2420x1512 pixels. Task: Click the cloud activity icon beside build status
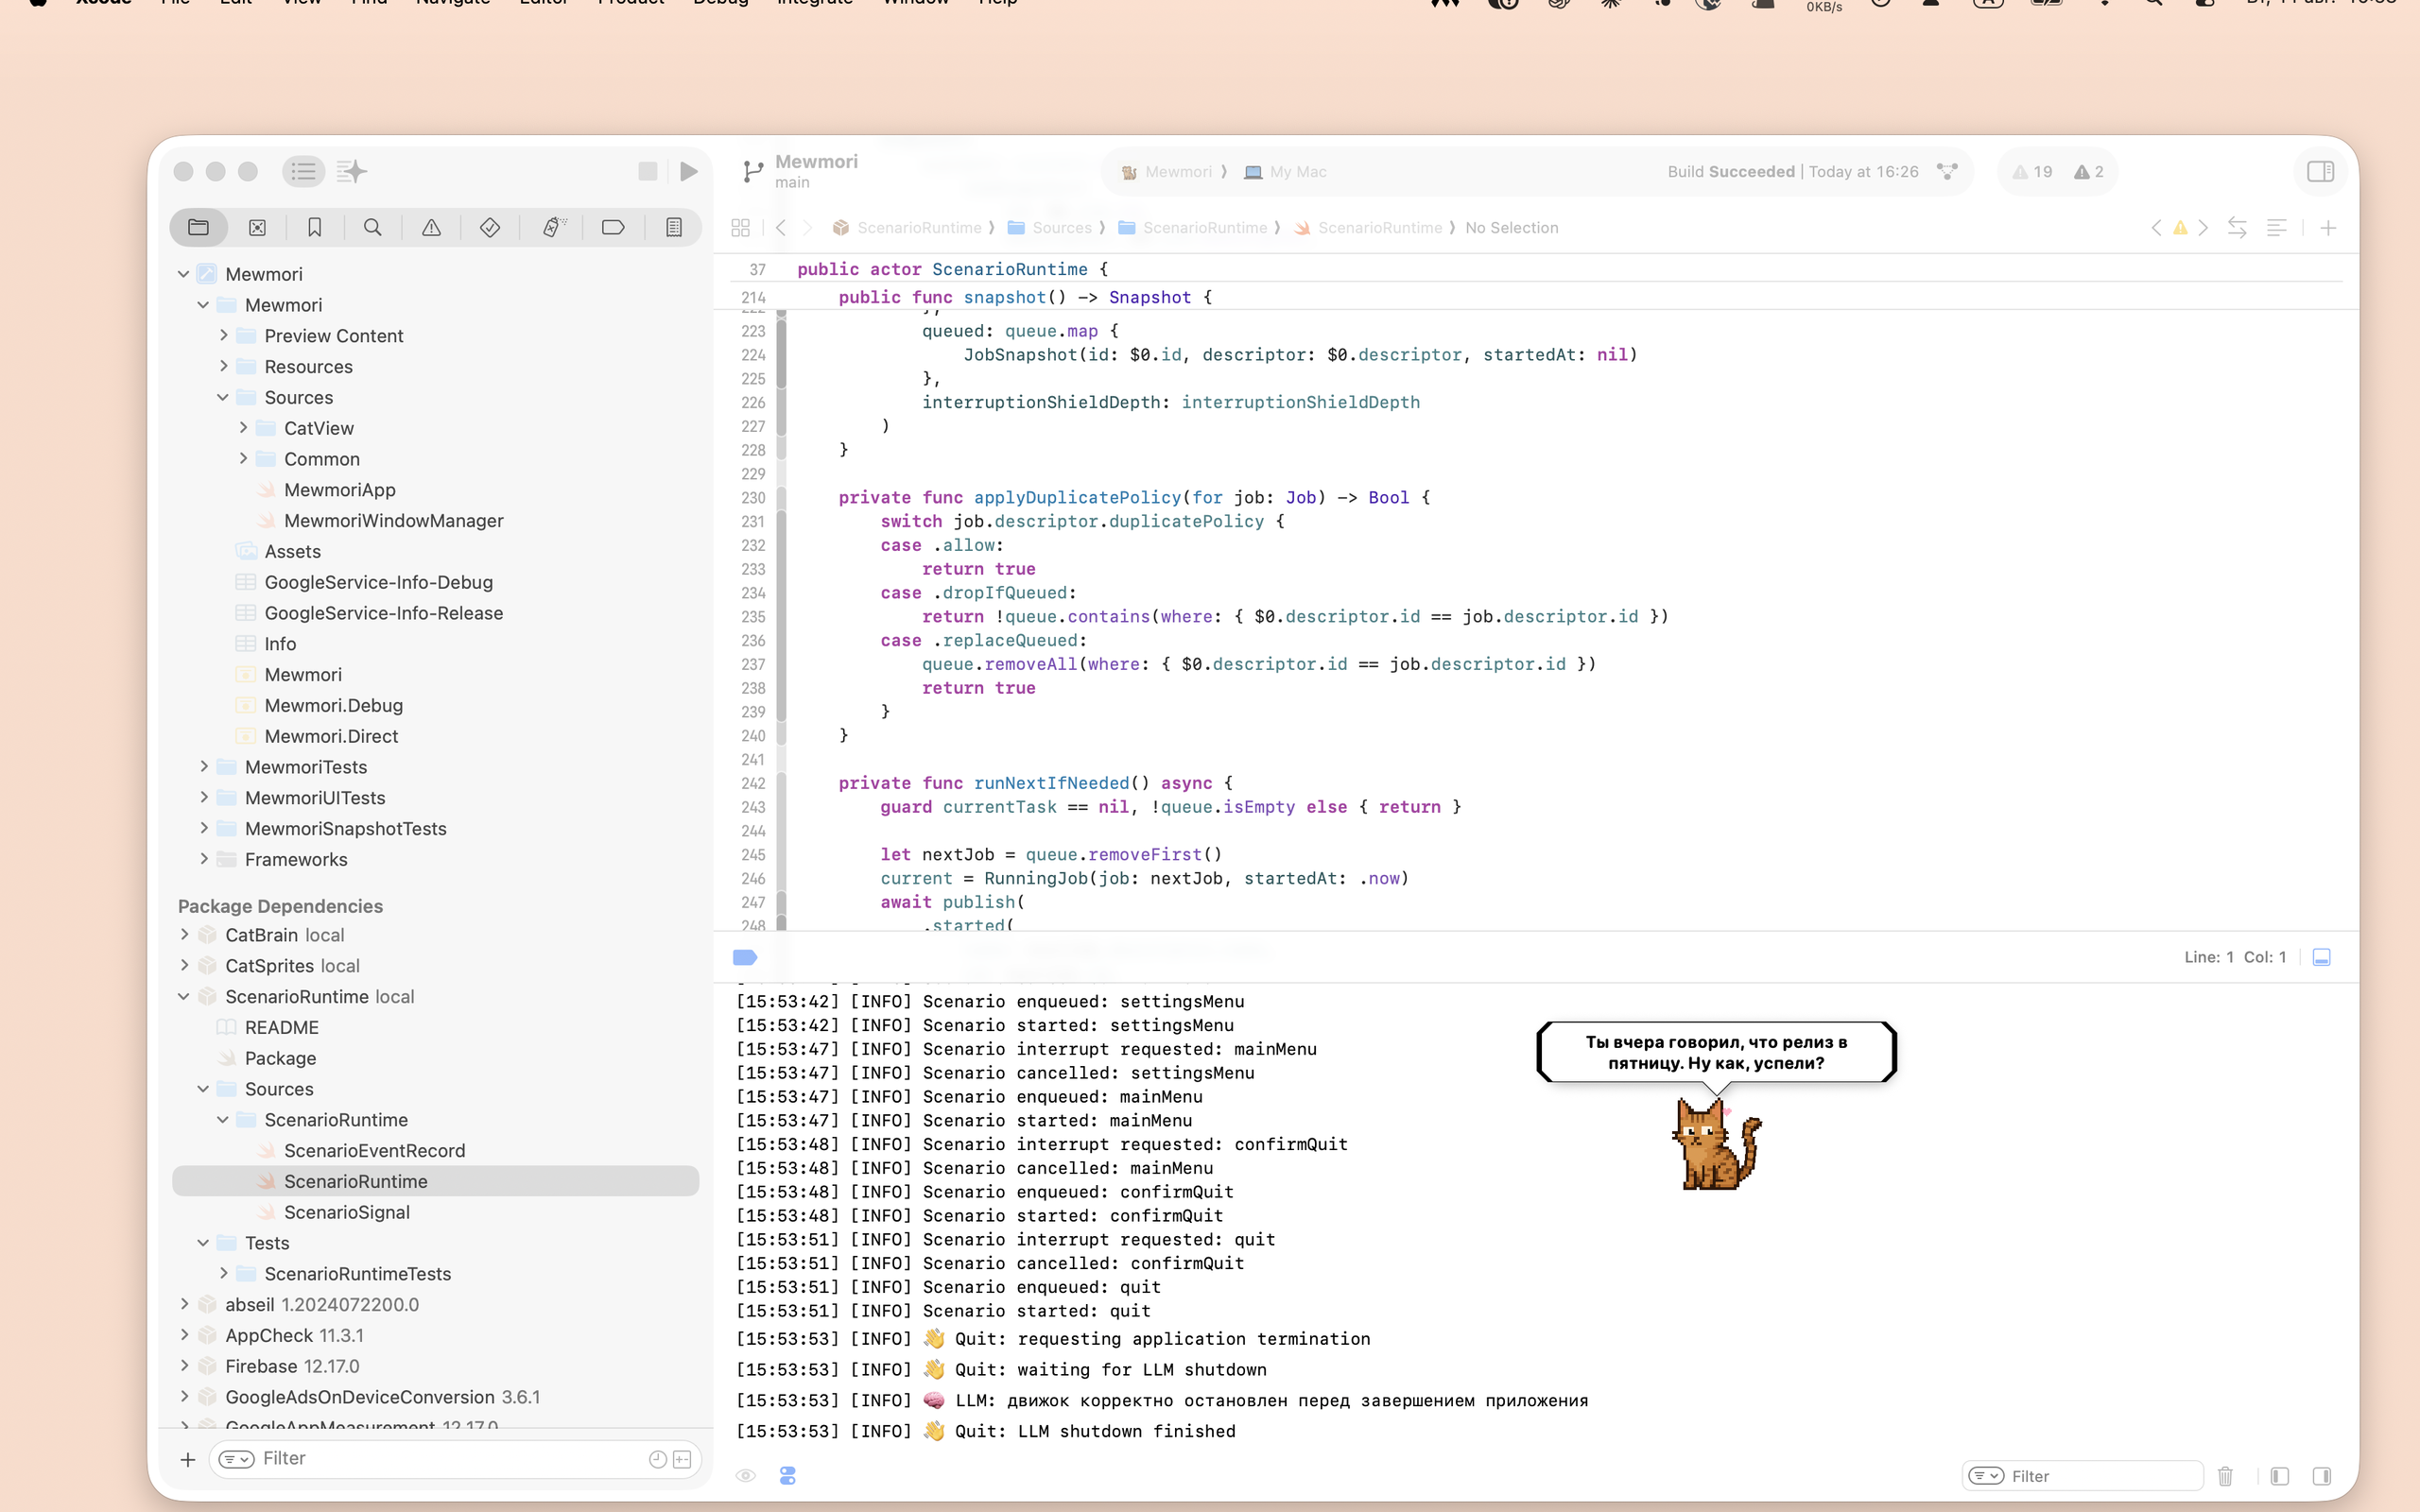pyautogui.click(x=1946, y=171)
